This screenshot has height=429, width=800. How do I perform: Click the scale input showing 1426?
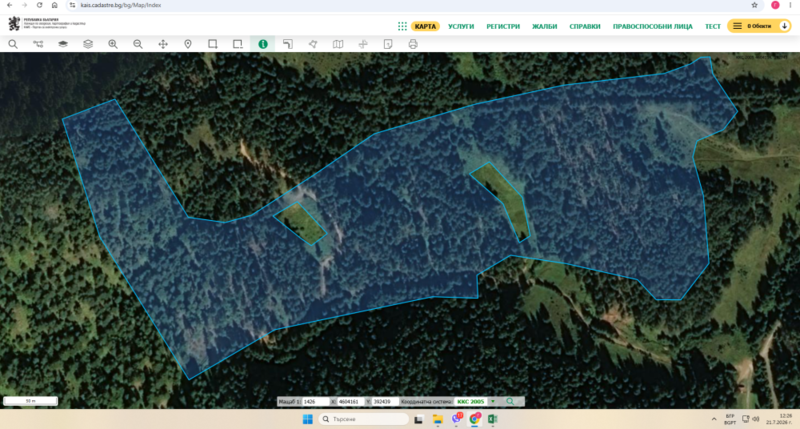point(315,401)
